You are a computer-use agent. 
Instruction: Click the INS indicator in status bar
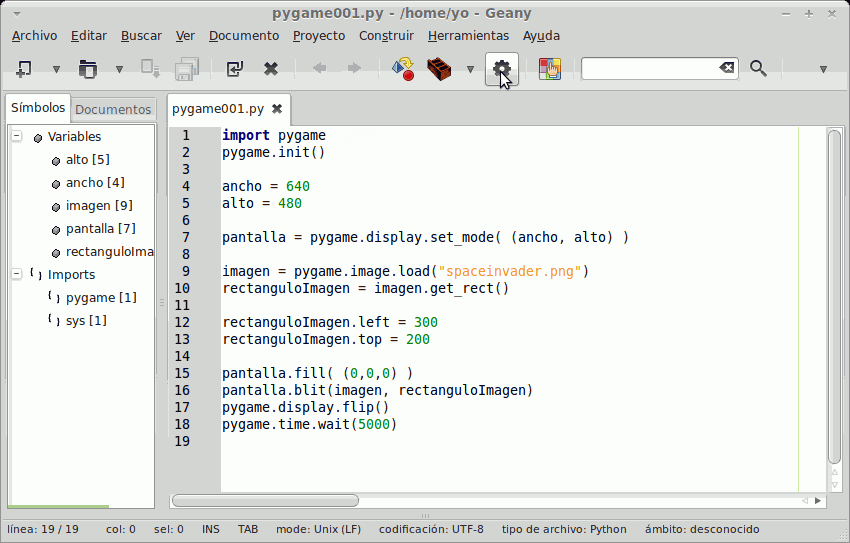[210, 529]
